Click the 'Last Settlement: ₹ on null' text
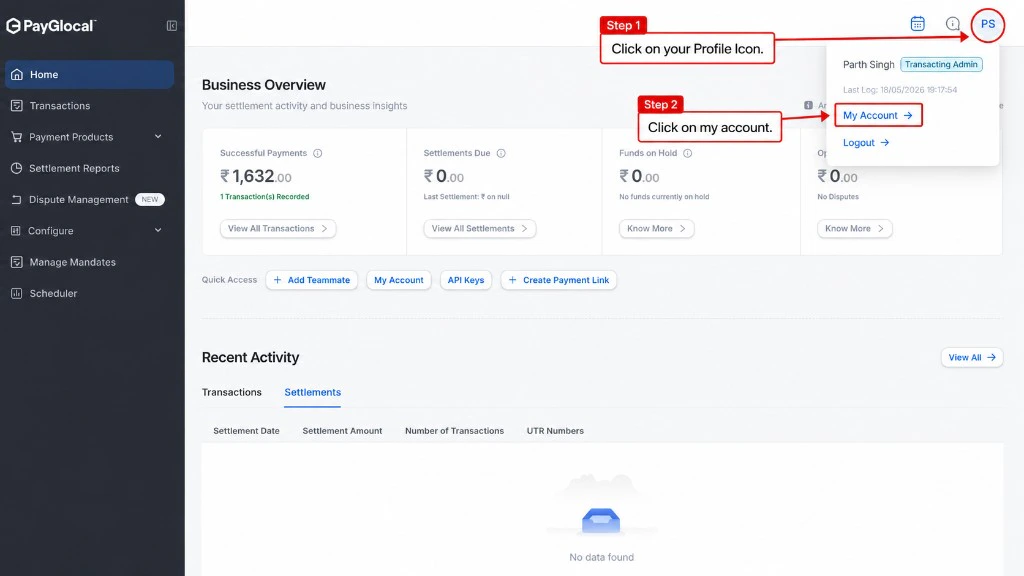Image resolution: width=1024 pixels, height=576 pixels. 466,197
